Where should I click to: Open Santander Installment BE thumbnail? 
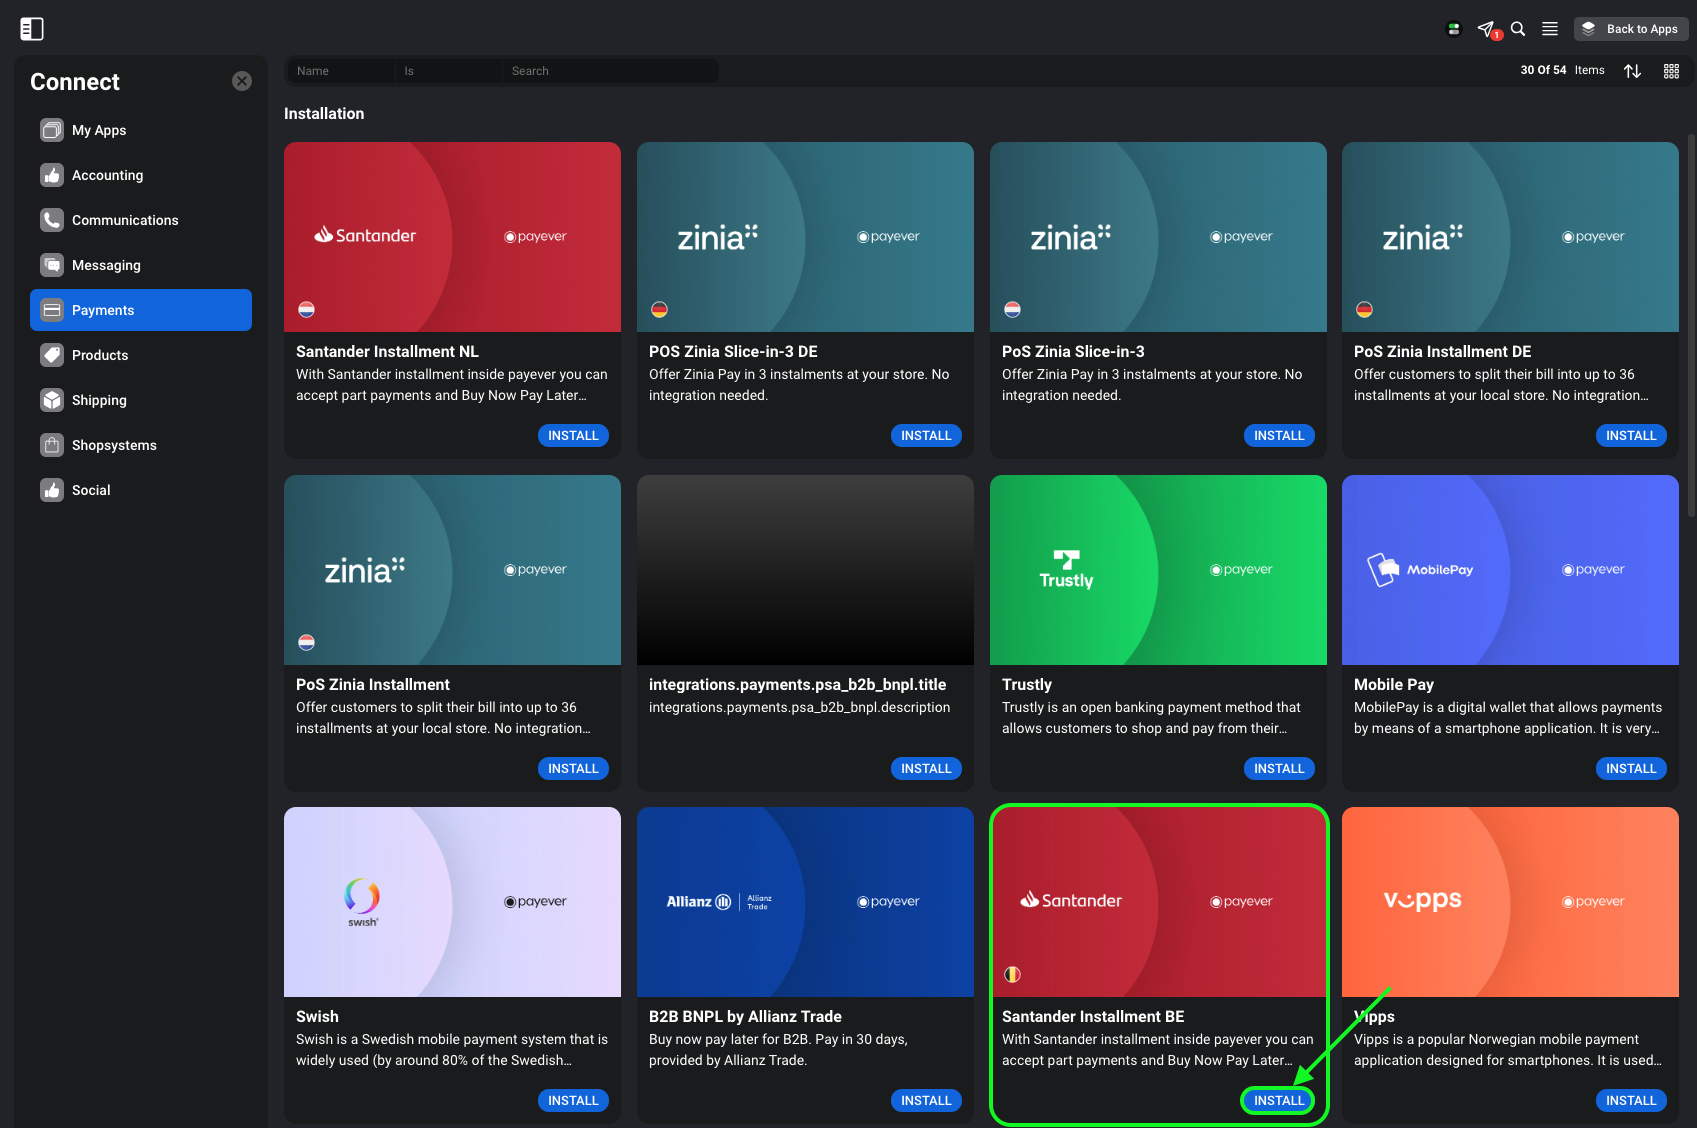tap(1158, 902)
